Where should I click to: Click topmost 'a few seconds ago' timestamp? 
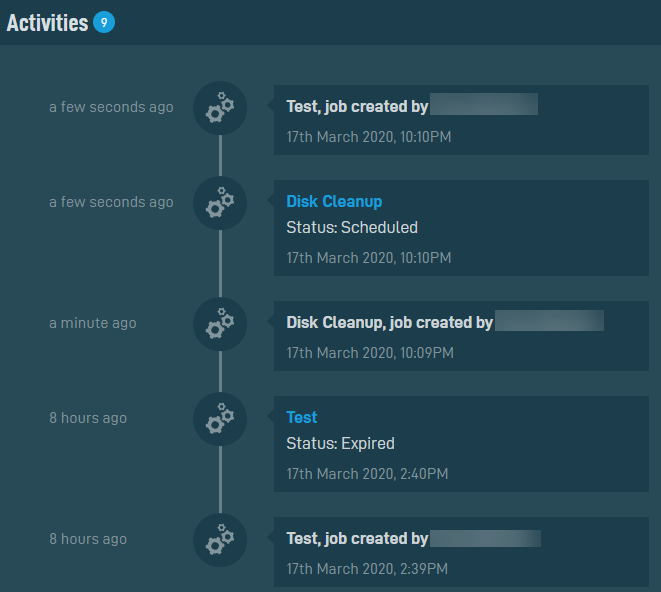pos(111,107)
